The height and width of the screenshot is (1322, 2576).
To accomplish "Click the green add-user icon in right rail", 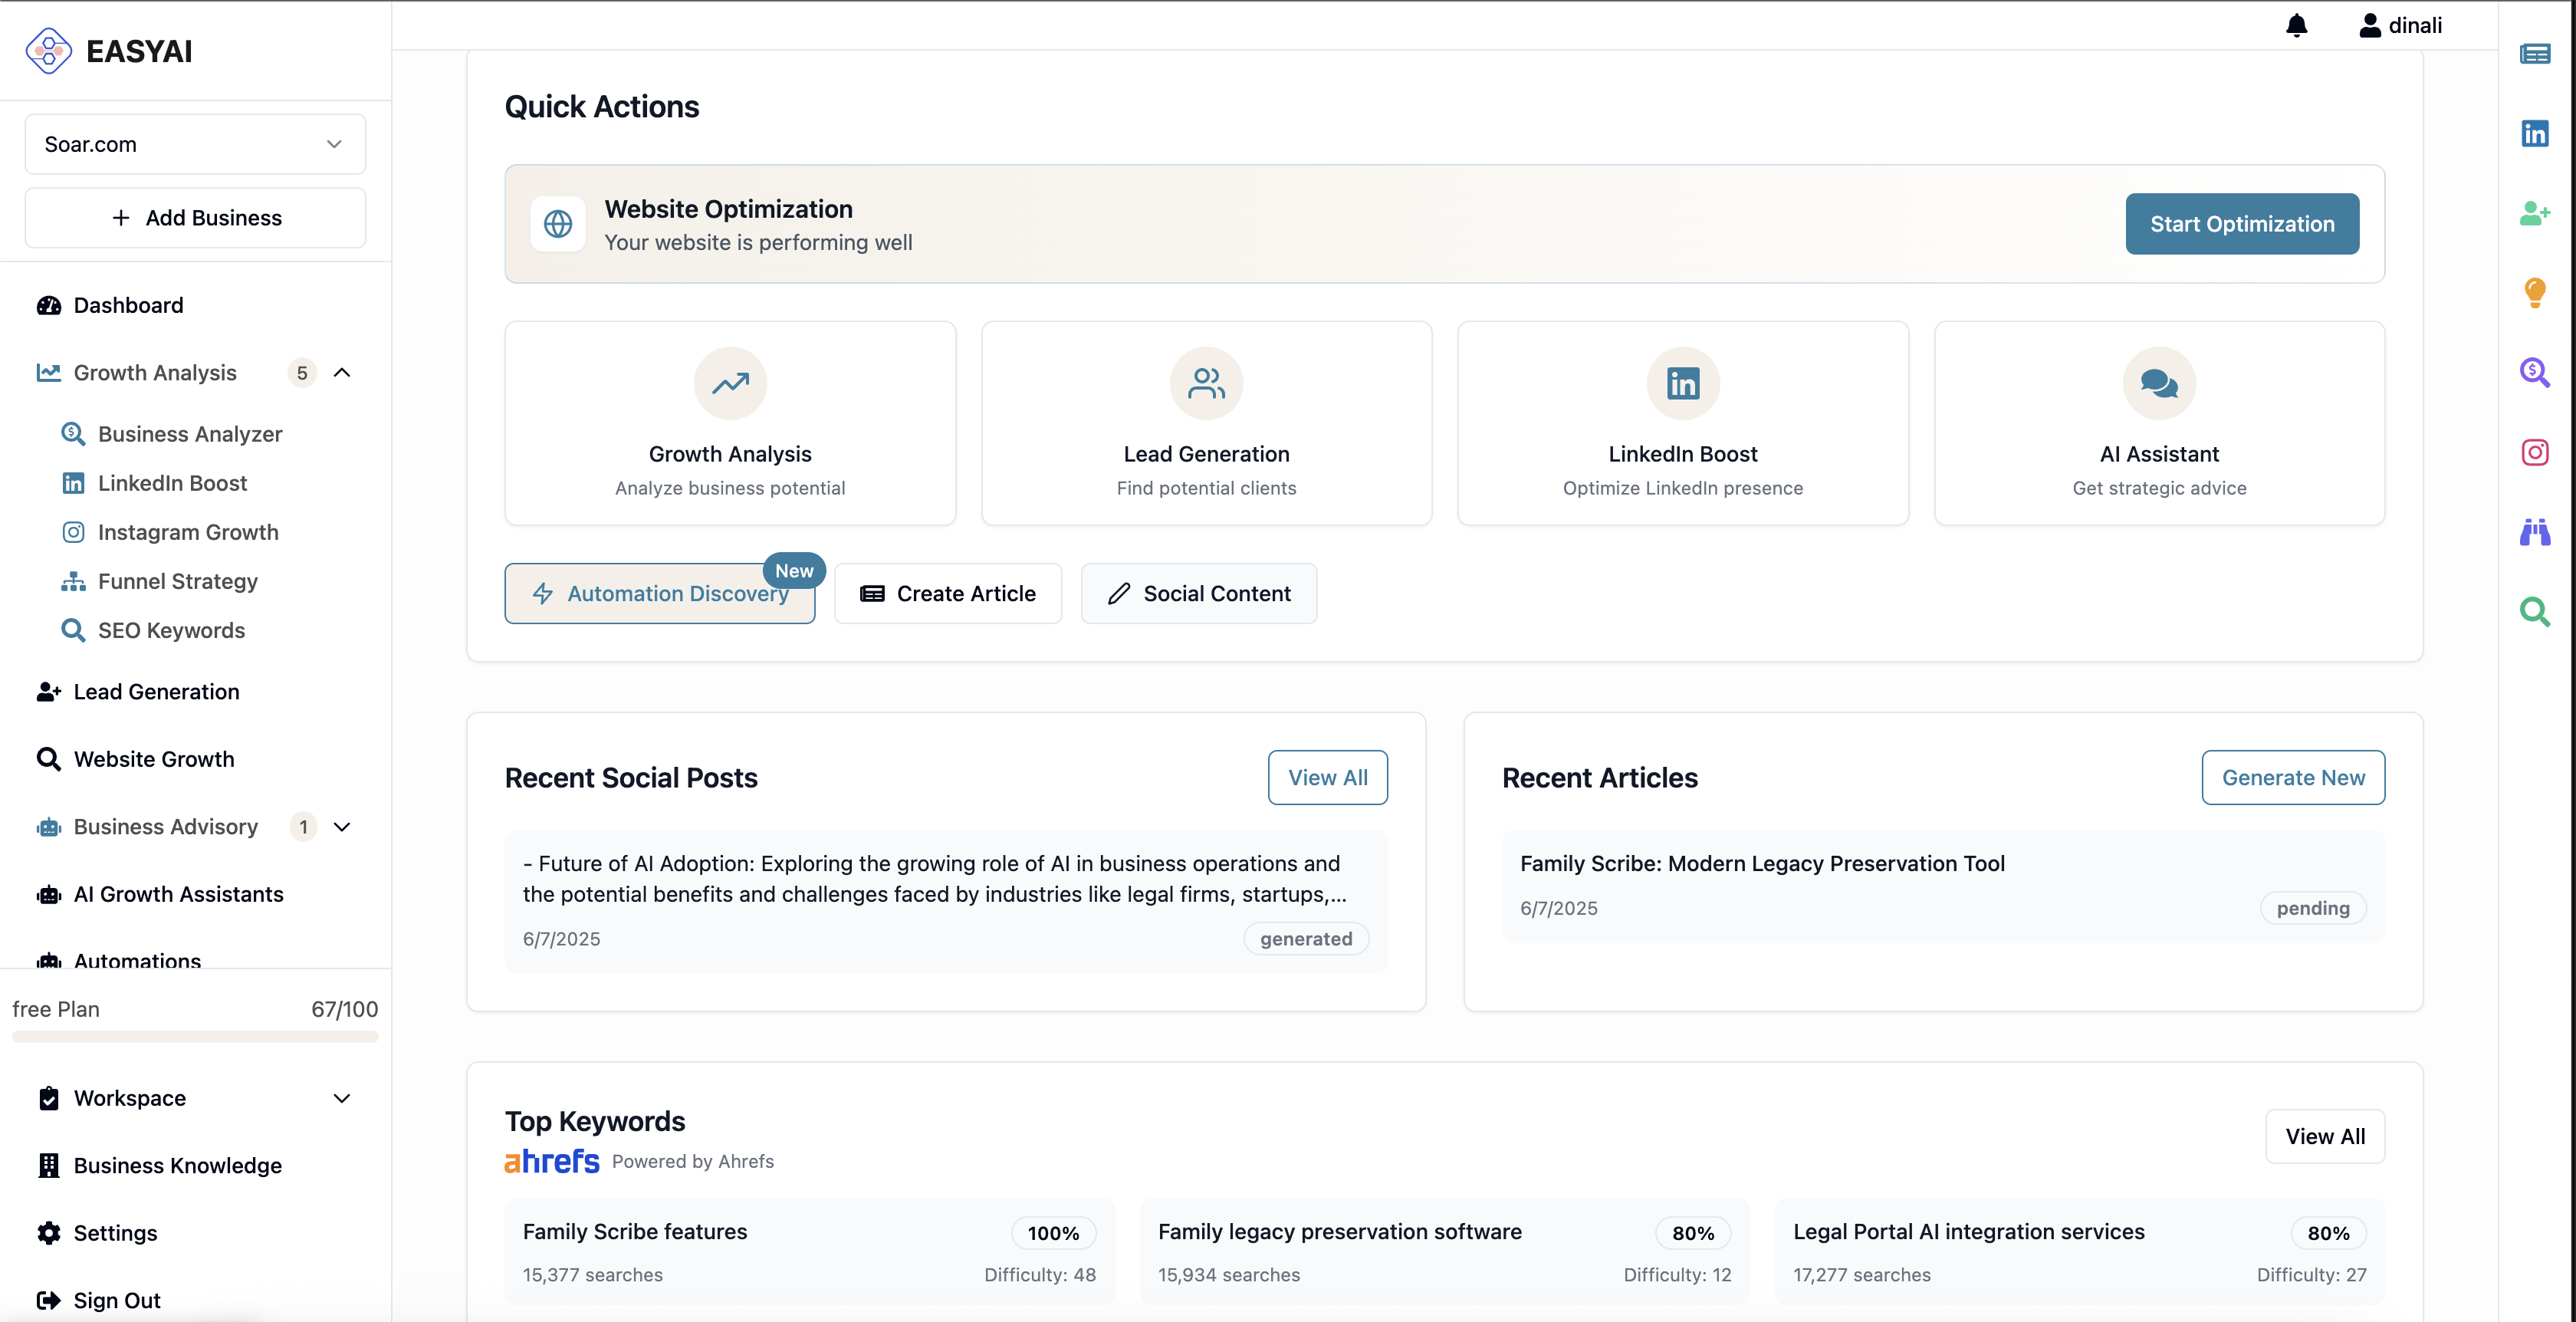I will (2534, 213).
